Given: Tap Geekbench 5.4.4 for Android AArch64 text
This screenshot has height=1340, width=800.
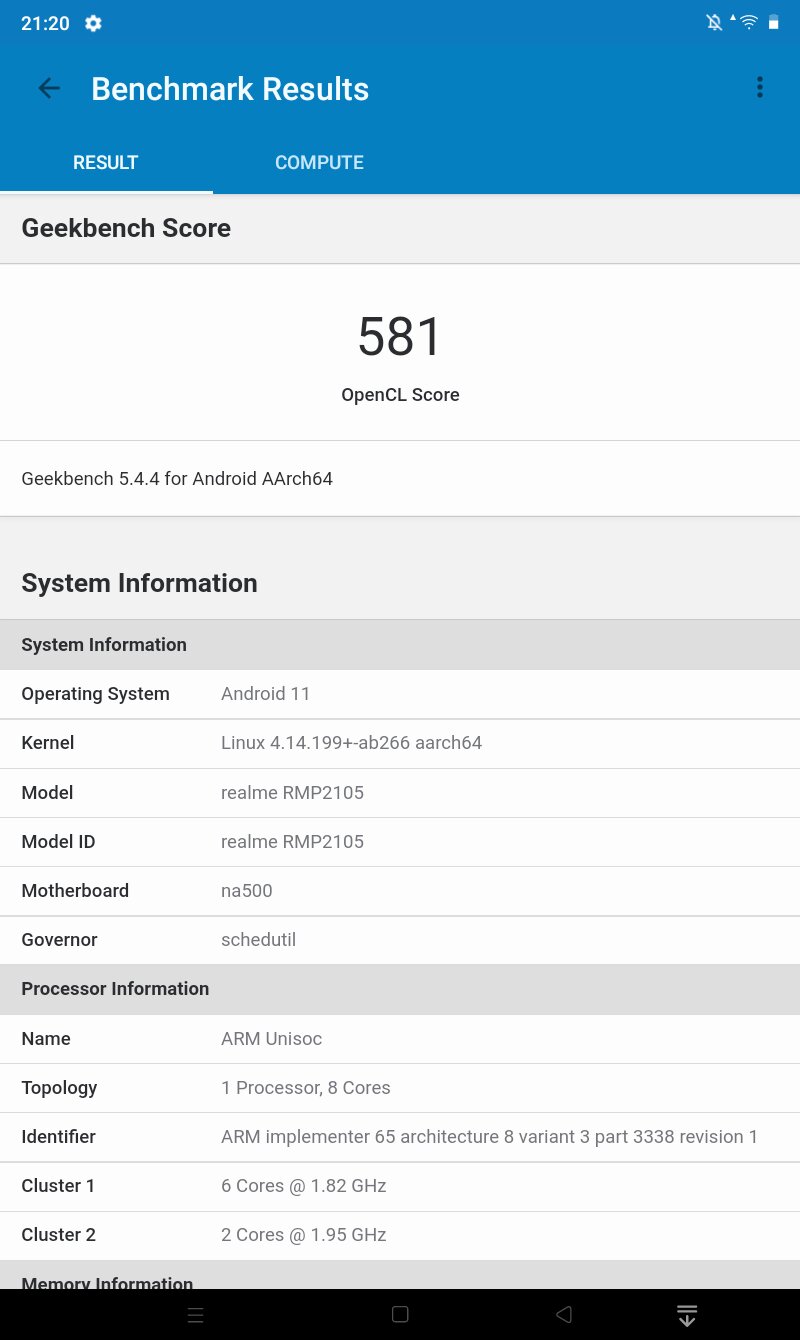Looking at the screenshot, I should point(177,479).
